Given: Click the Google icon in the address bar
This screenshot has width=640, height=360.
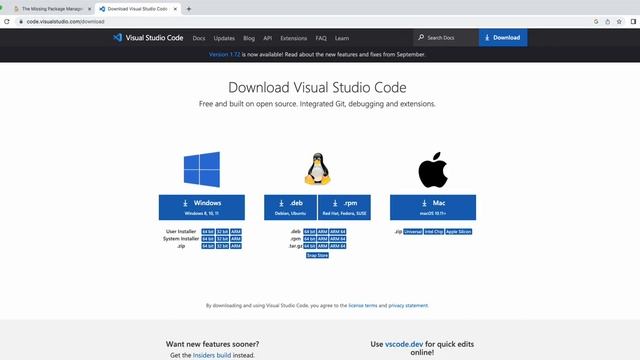Looking at the screenshot, I should 596,22.
